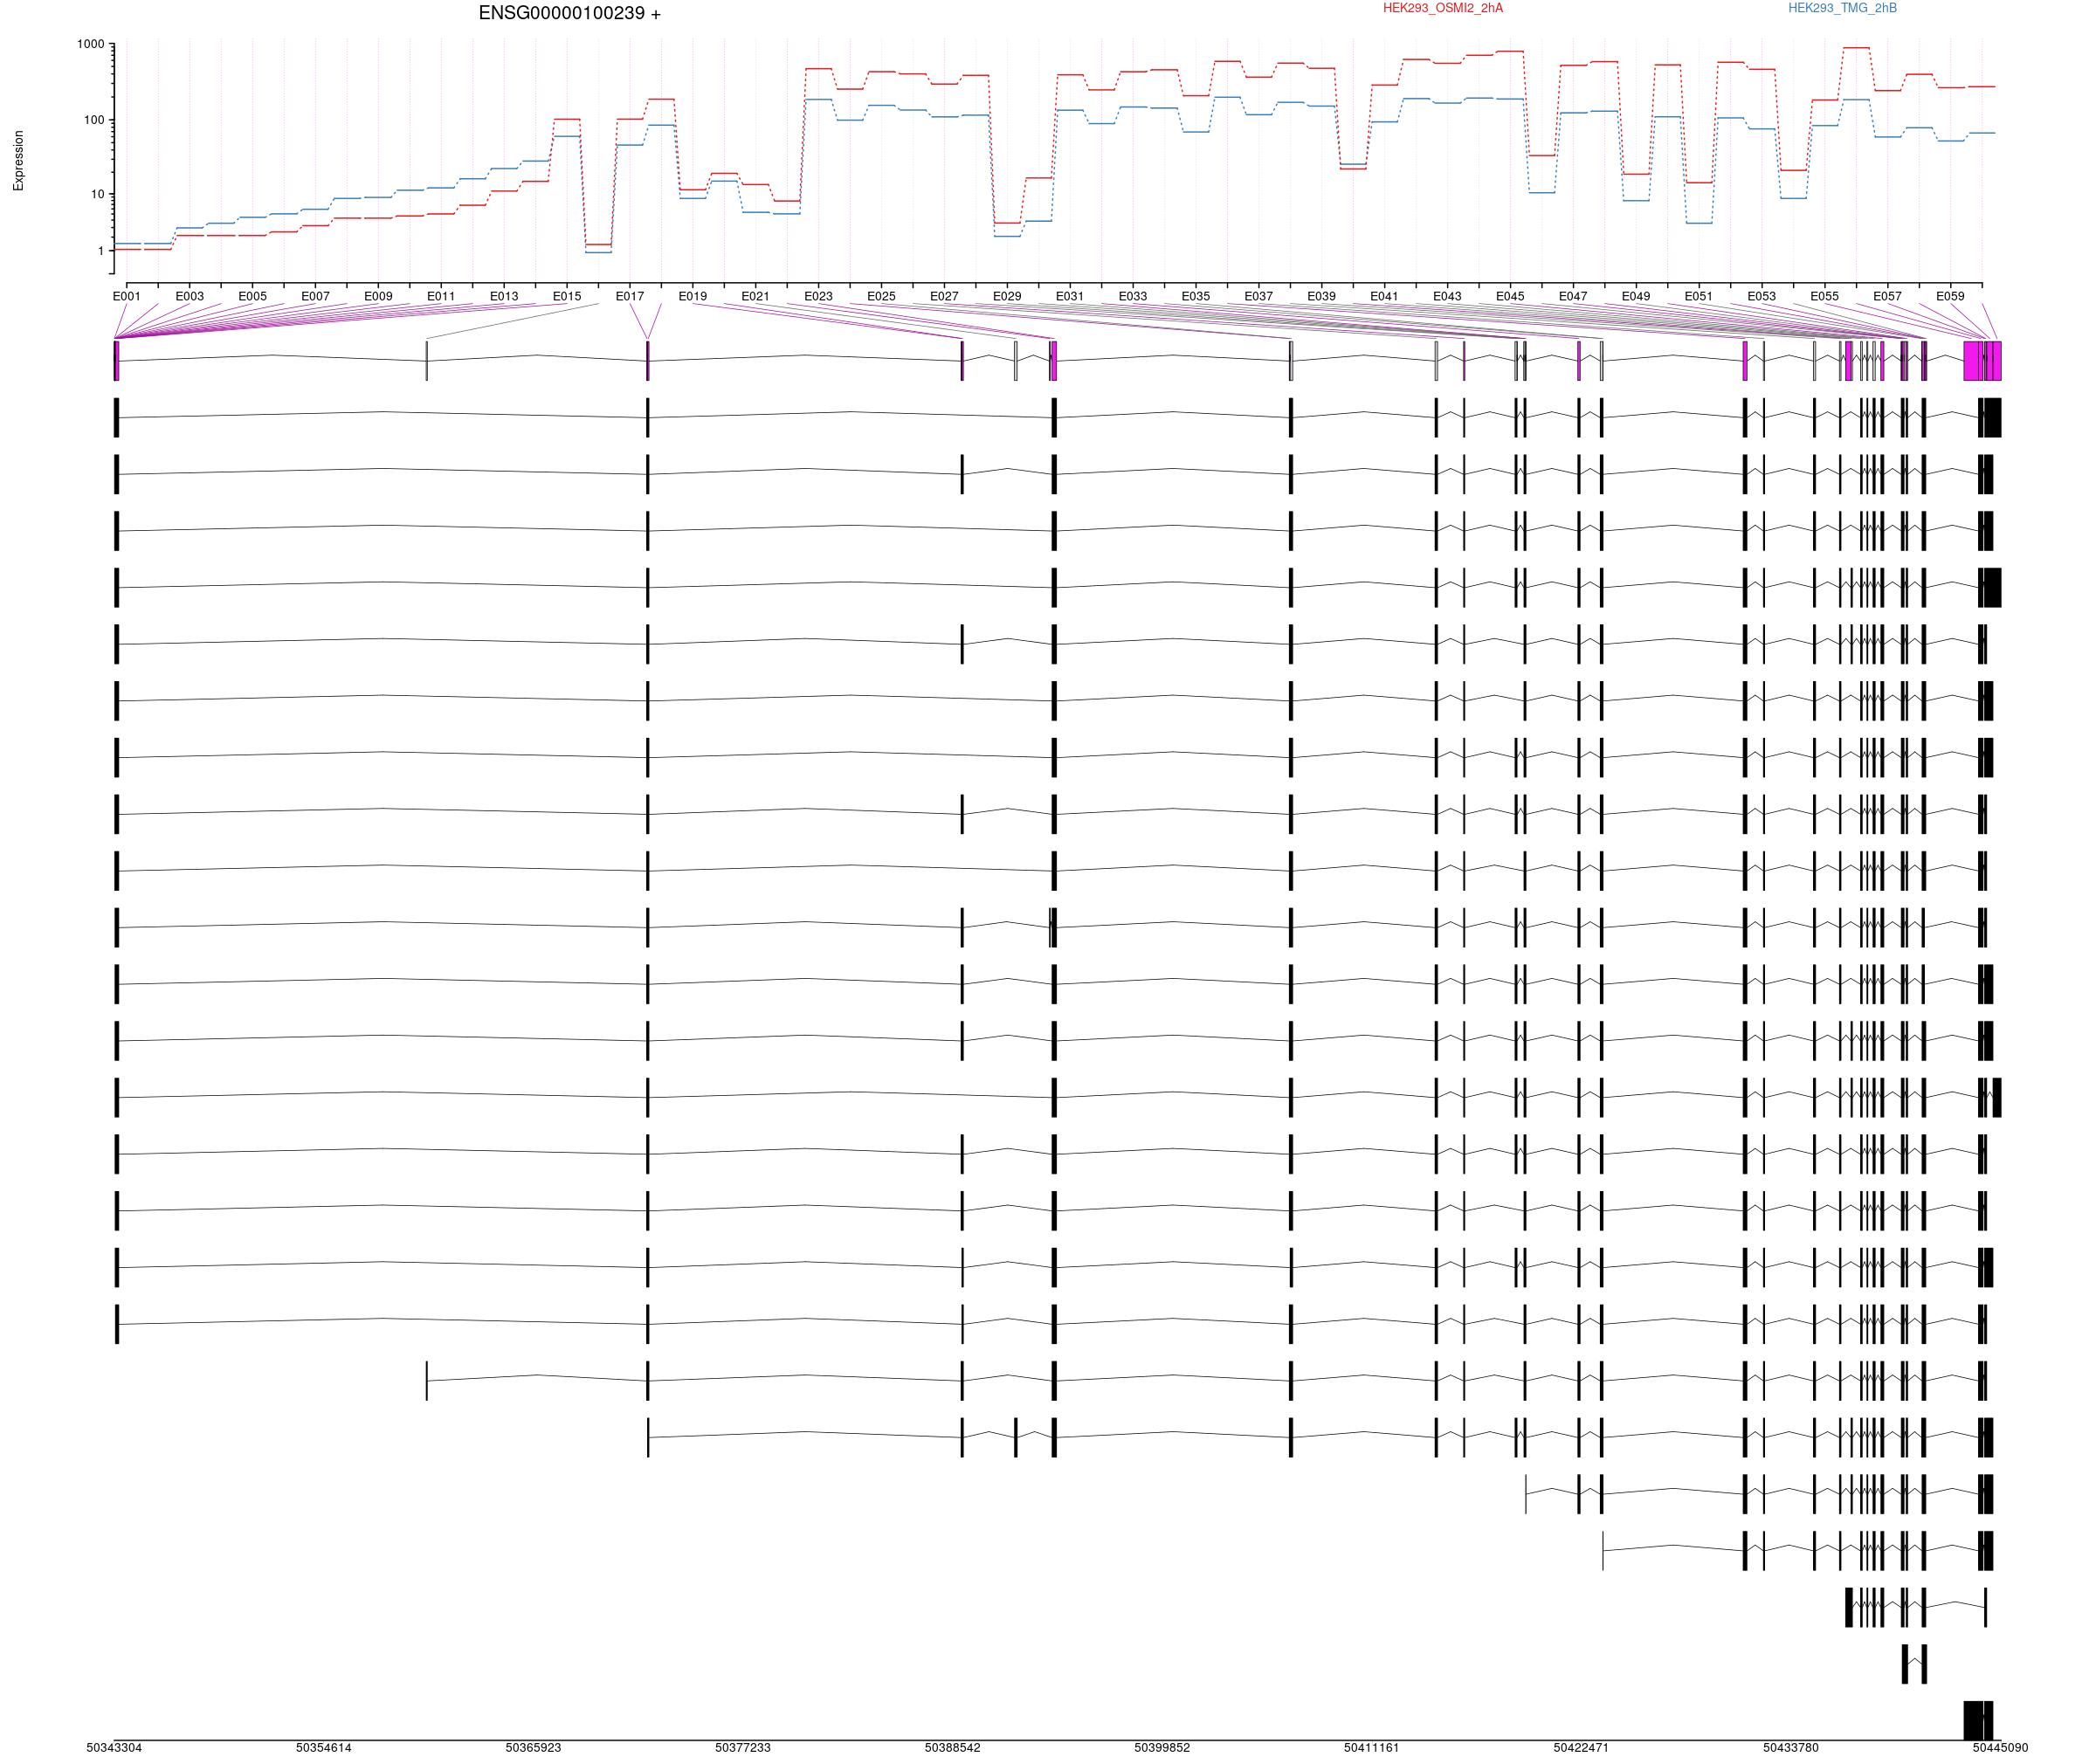The width and height of the screenshot is (2096, 1764).
Task: Select the HEK293_OSMI2_2hA legend label
Action: click(1442, 8)
